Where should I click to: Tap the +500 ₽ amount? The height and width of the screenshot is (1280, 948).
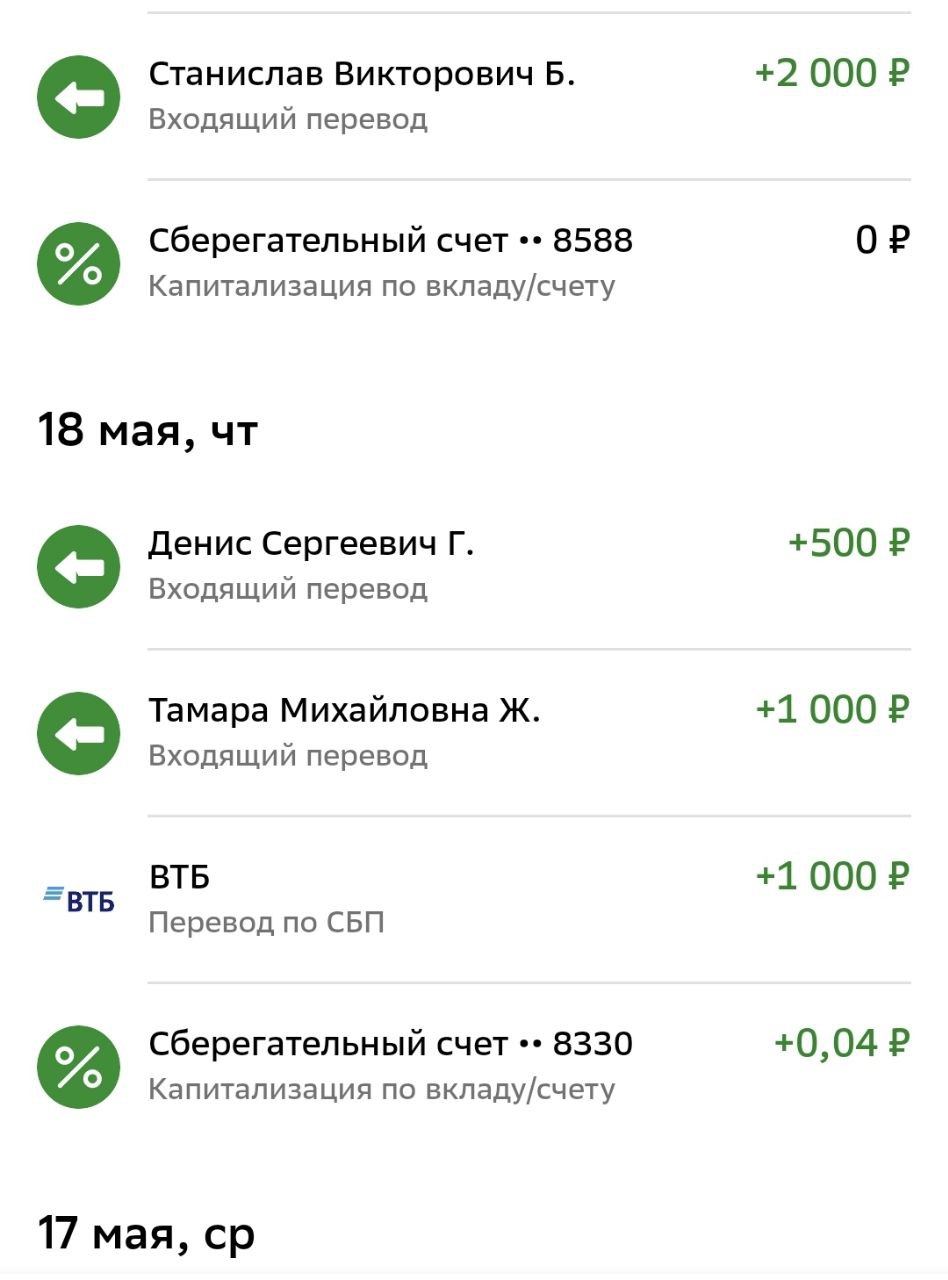849,543
